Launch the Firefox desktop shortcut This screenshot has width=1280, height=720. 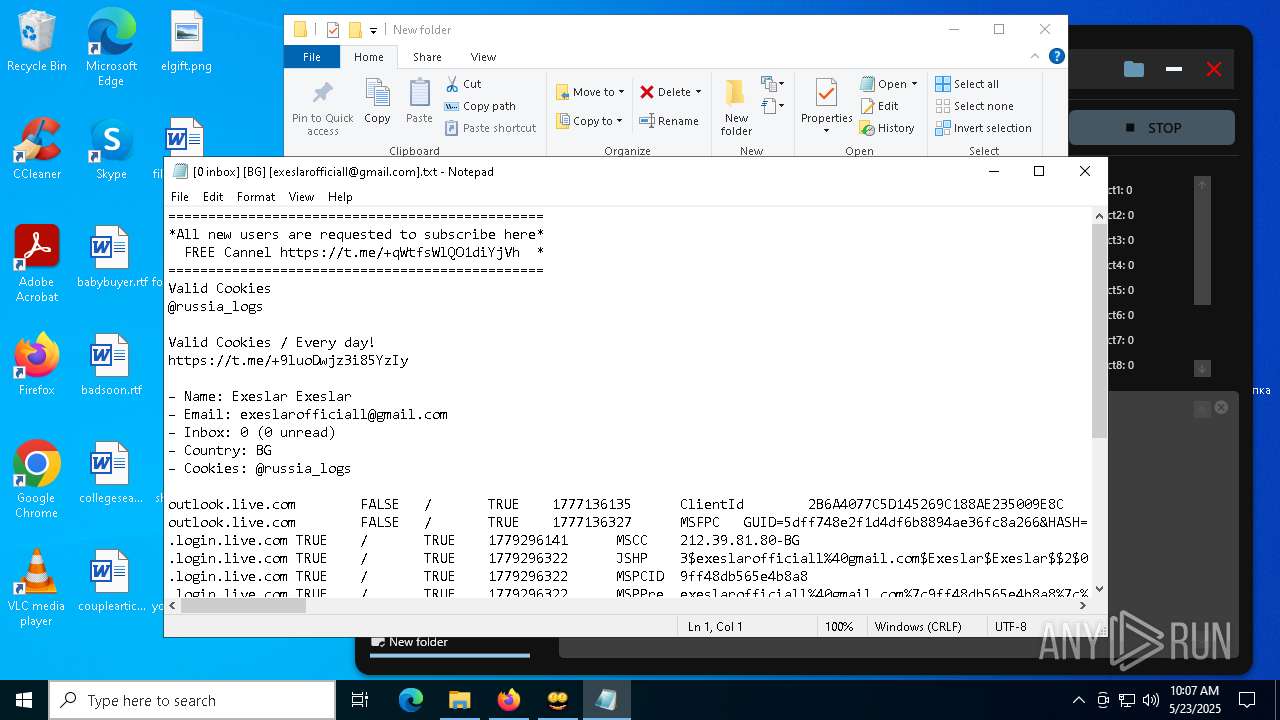36,365
